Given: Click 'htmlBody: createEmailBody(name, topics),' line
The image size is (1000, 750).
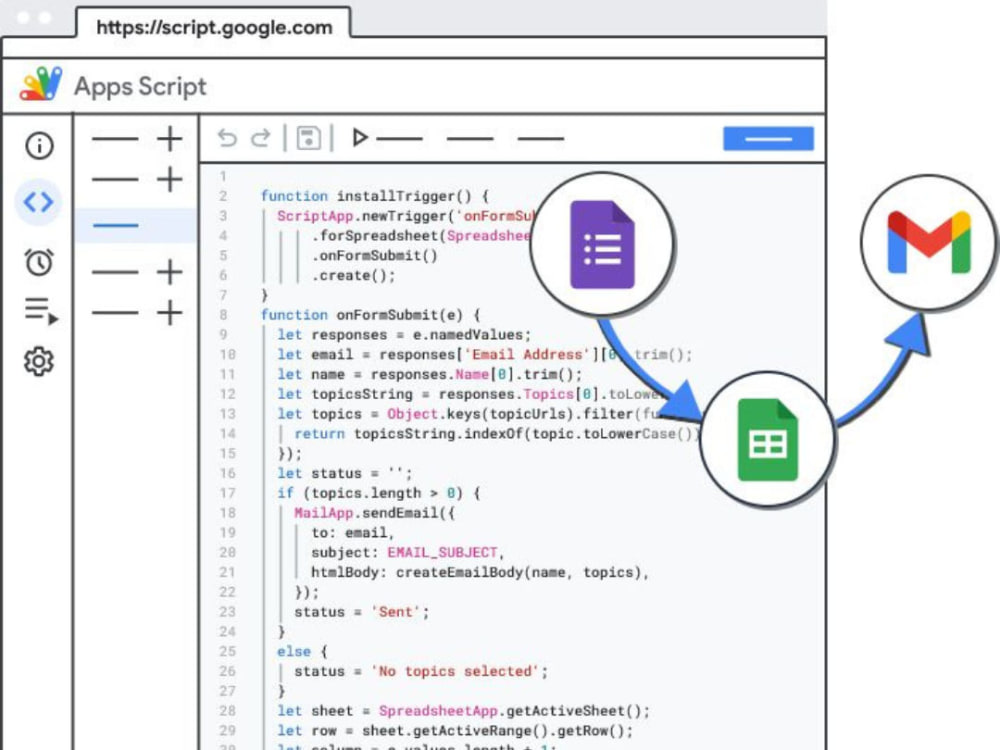Looking at the screenshot, I should coord(480,572).
